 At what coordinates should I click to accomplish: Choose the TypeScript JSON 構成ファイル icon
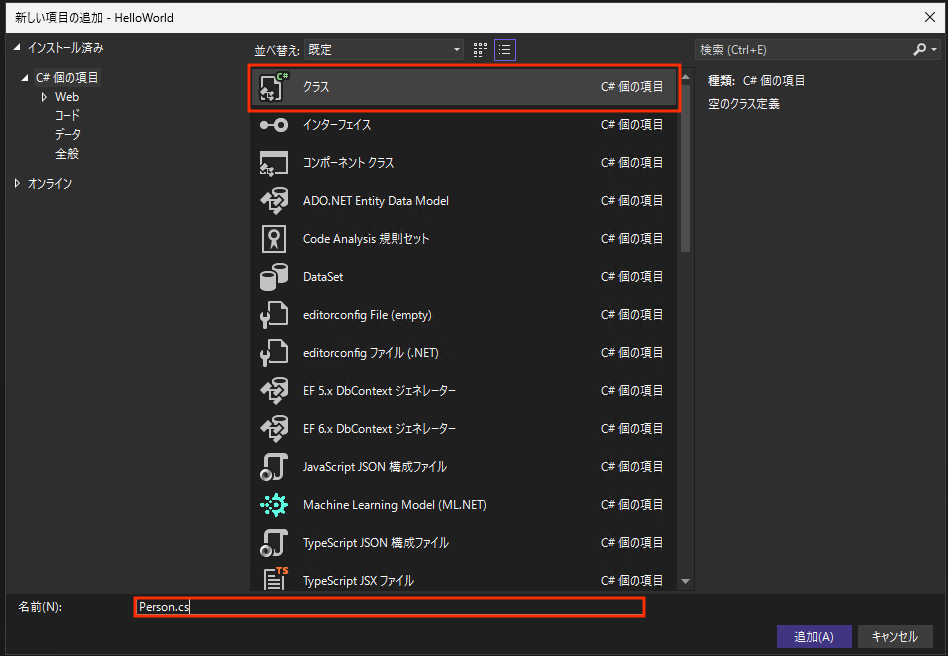click(274, 543)
